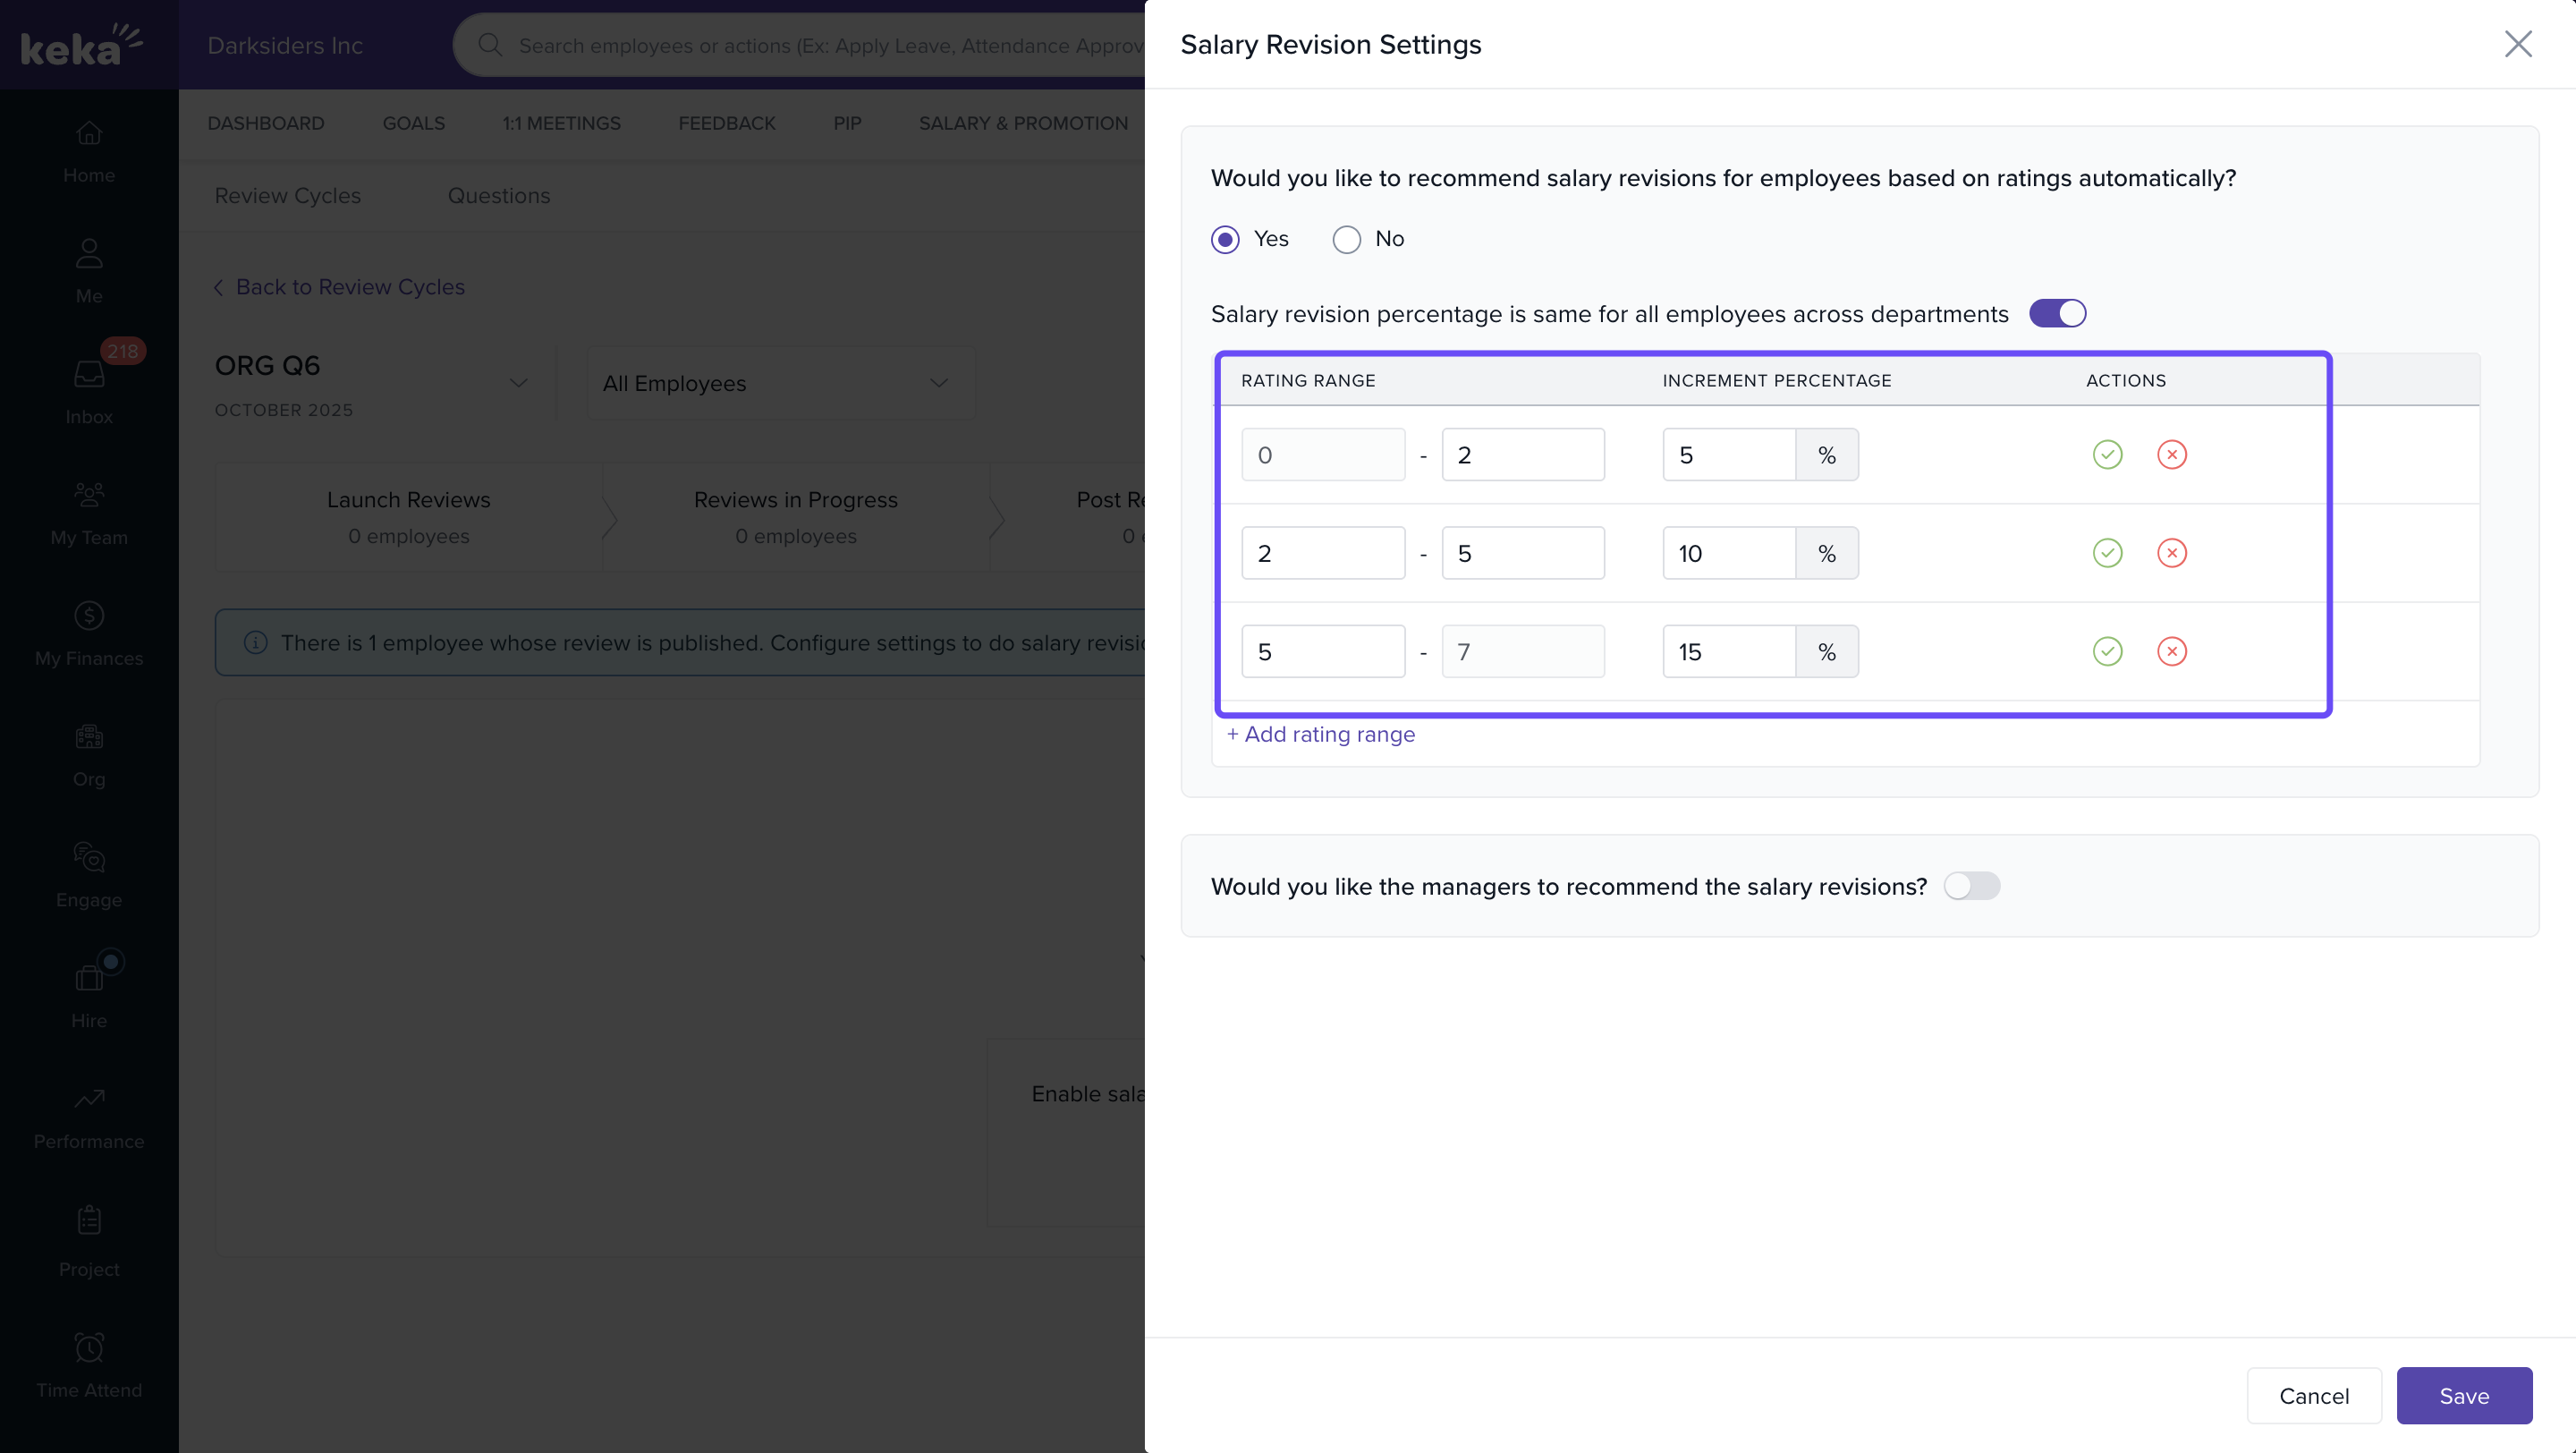
Task: Close the Salary Revision Settings panel
Action: tap(2517, 44)
